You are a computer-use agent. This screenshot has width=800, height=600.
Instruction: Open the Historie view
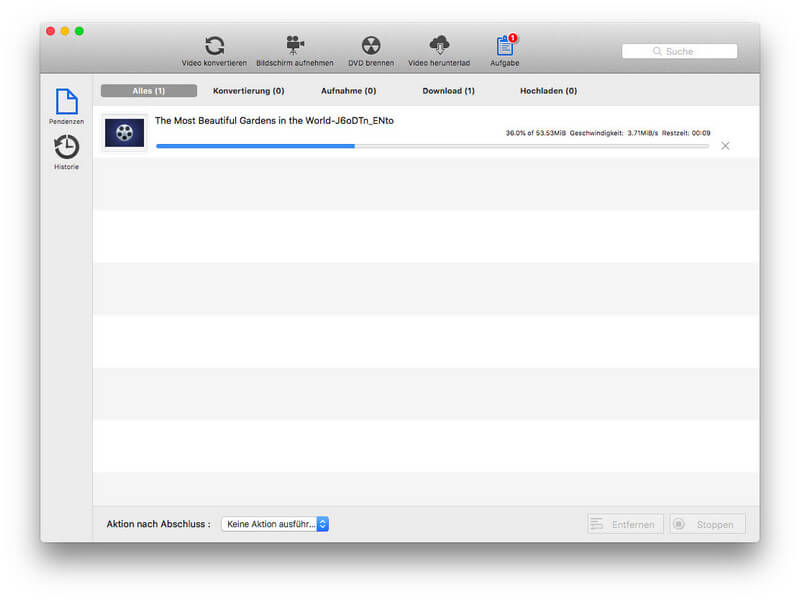[66, 152]
